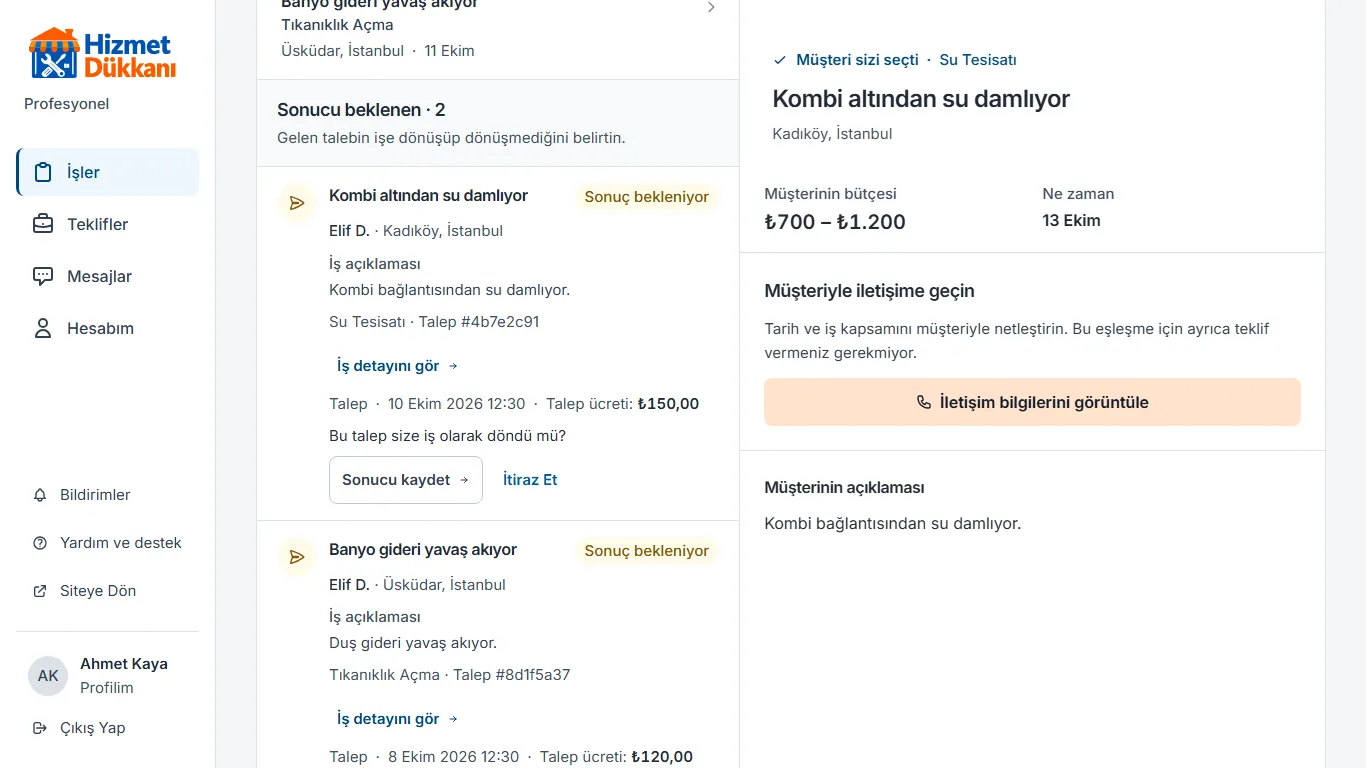This screenshot has height=768, width=1366.
Task: Open the İşler menu item
Action: point(108,172)
